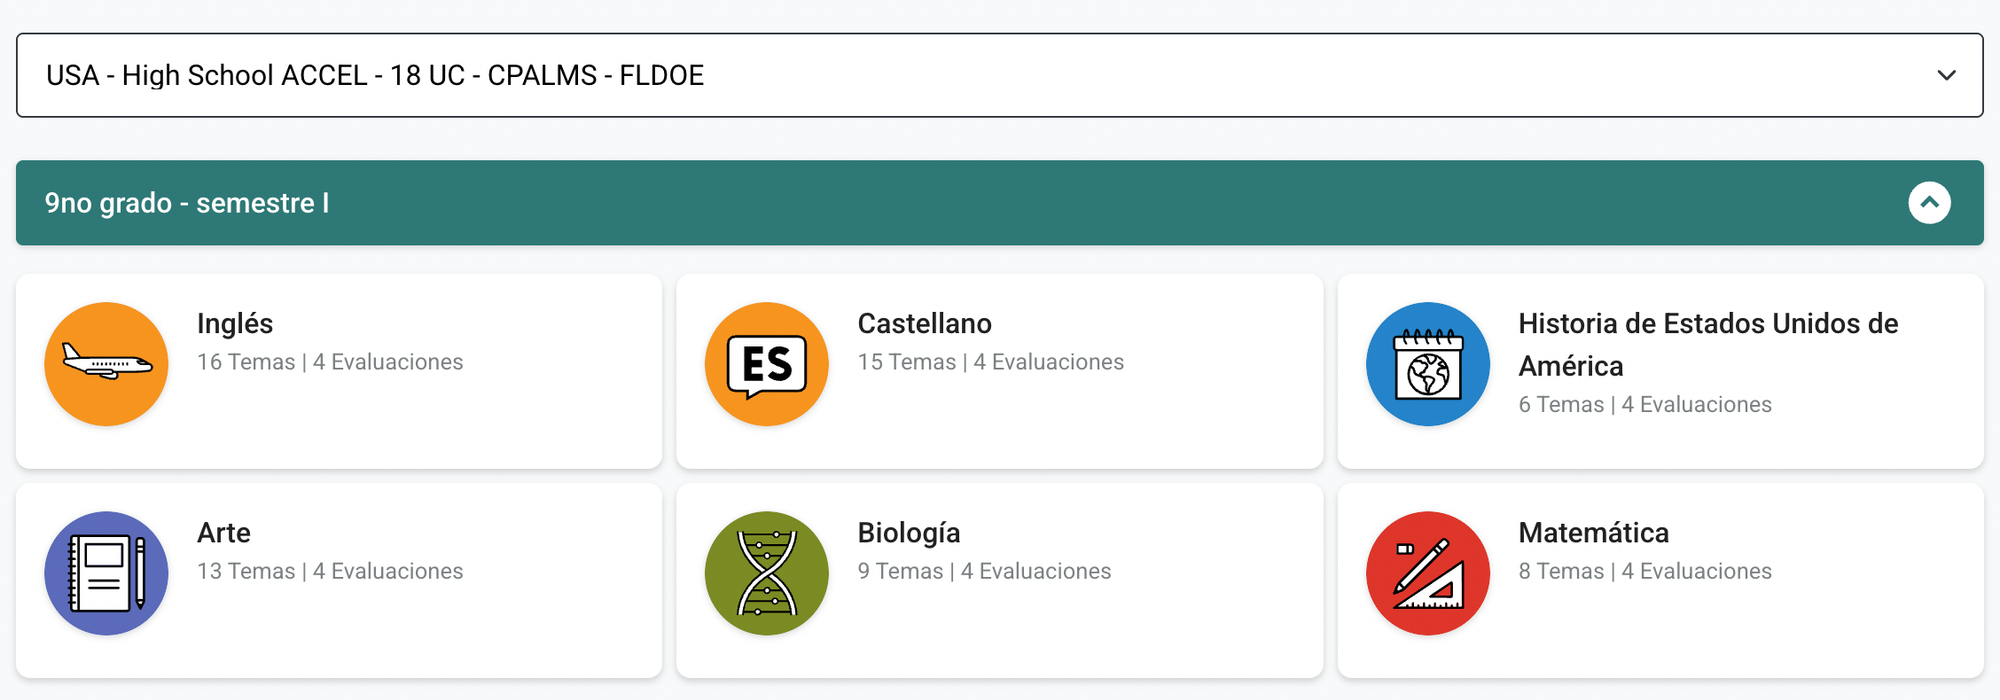The image size is (2000, 700).
Task: Click 16 Temas | 4 Evaluaciones under Inglés
Action: click(x=330, y=362)
